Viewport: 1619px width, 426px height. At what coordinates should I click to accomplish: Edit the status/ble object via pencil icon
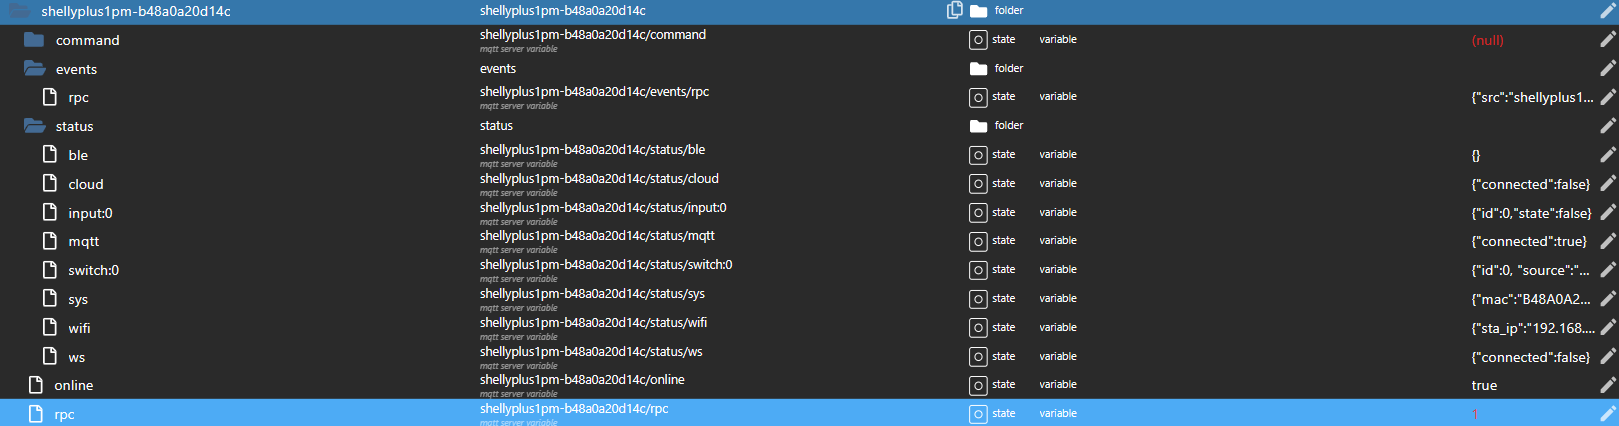[x=1608, y=155]
